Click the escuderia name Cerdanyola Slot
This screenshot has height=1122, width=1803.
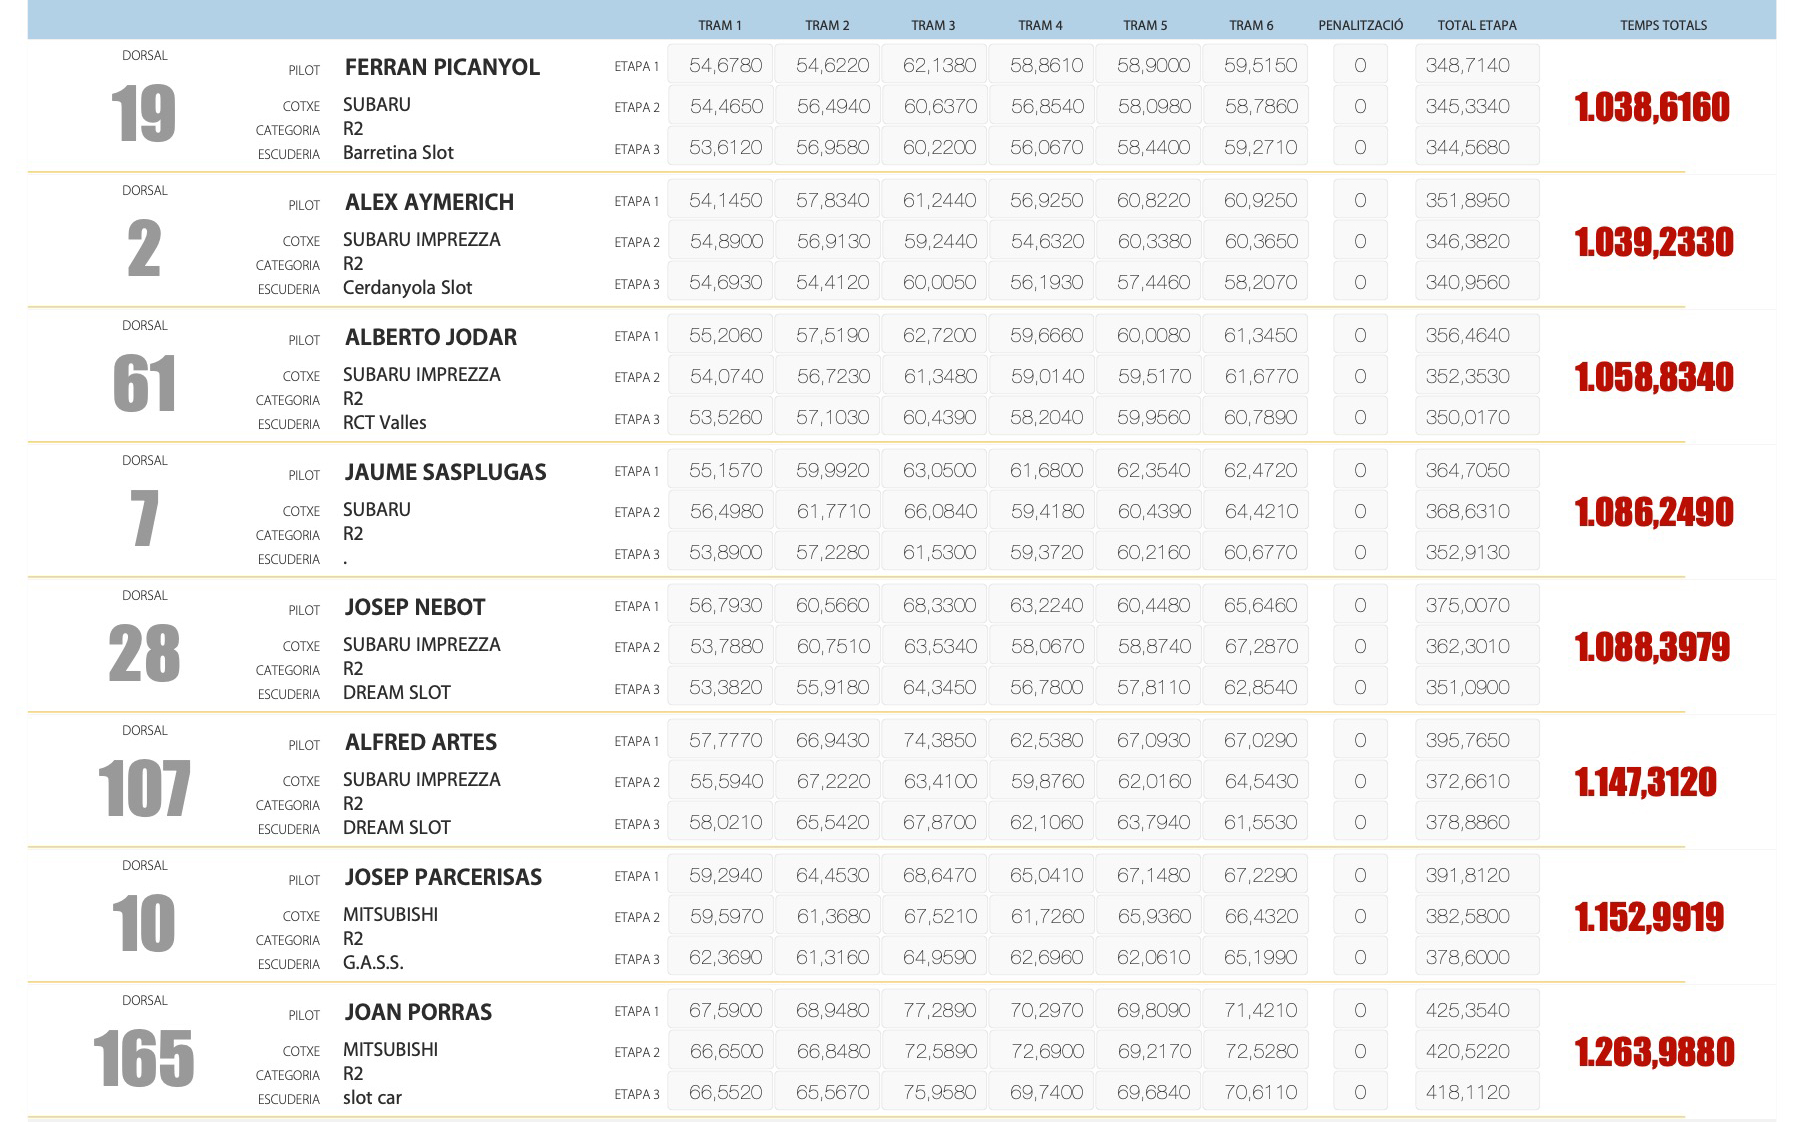click(407, 288)
